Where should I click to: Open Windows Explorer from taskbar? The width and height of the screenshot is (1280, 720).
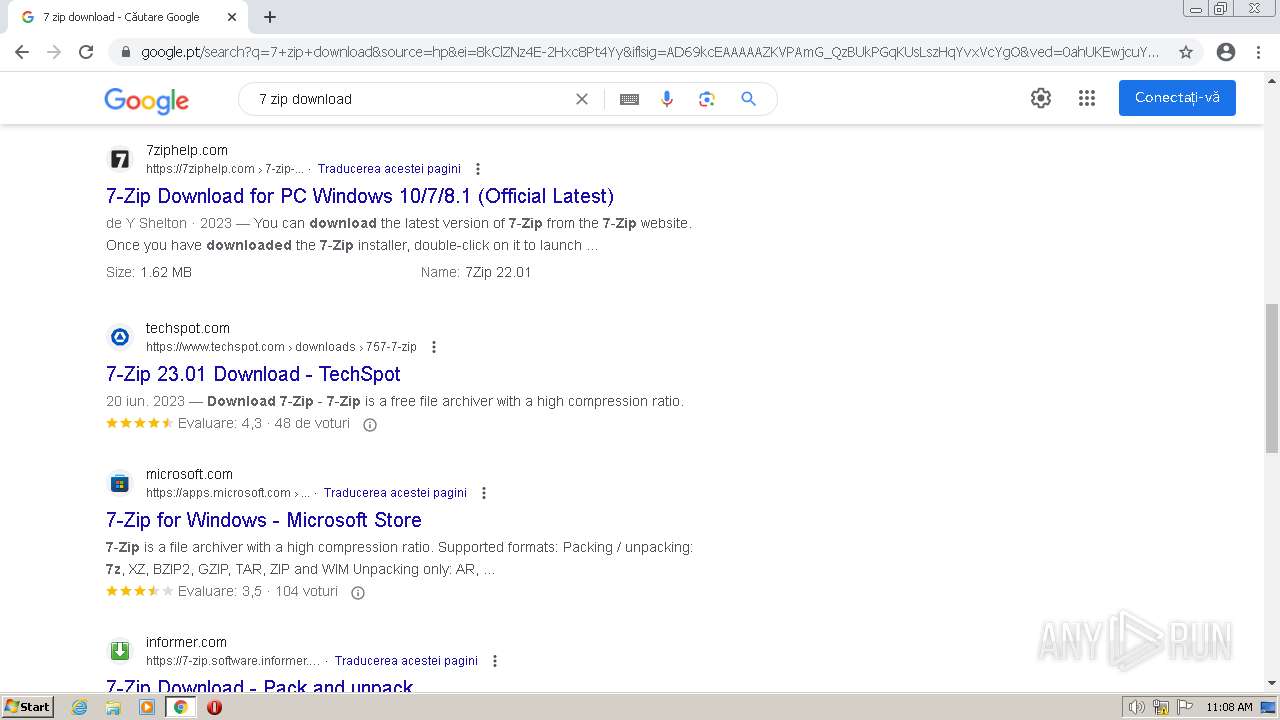[x=113, y=707]
